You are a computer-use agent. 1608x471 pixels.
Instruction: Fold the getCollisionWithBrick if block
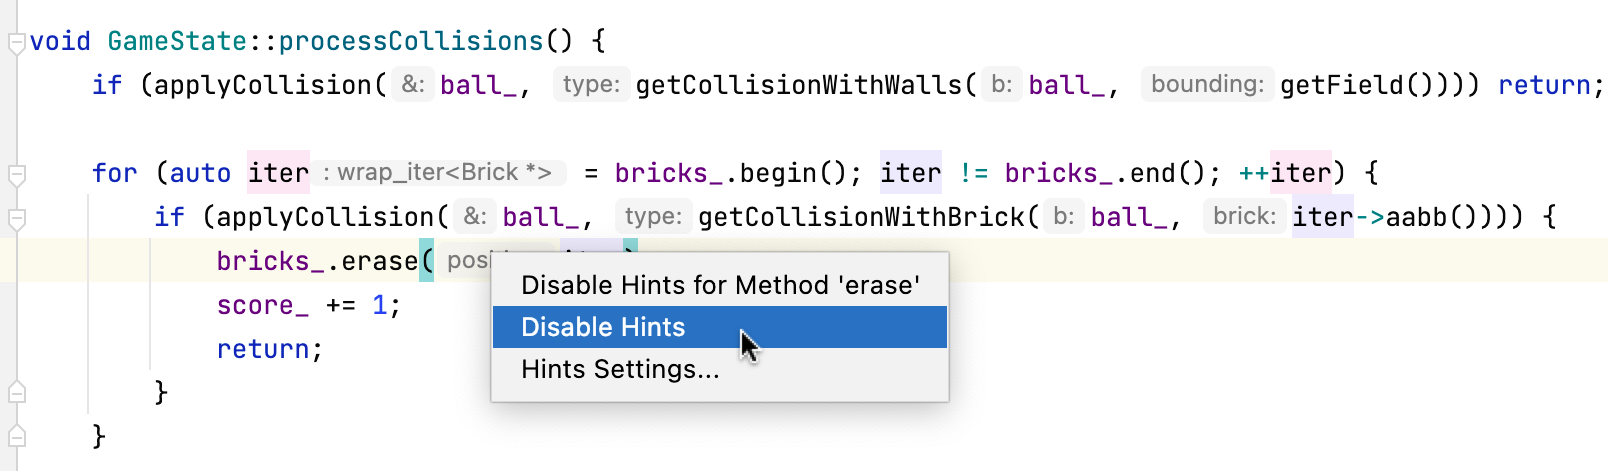(16, 218)
